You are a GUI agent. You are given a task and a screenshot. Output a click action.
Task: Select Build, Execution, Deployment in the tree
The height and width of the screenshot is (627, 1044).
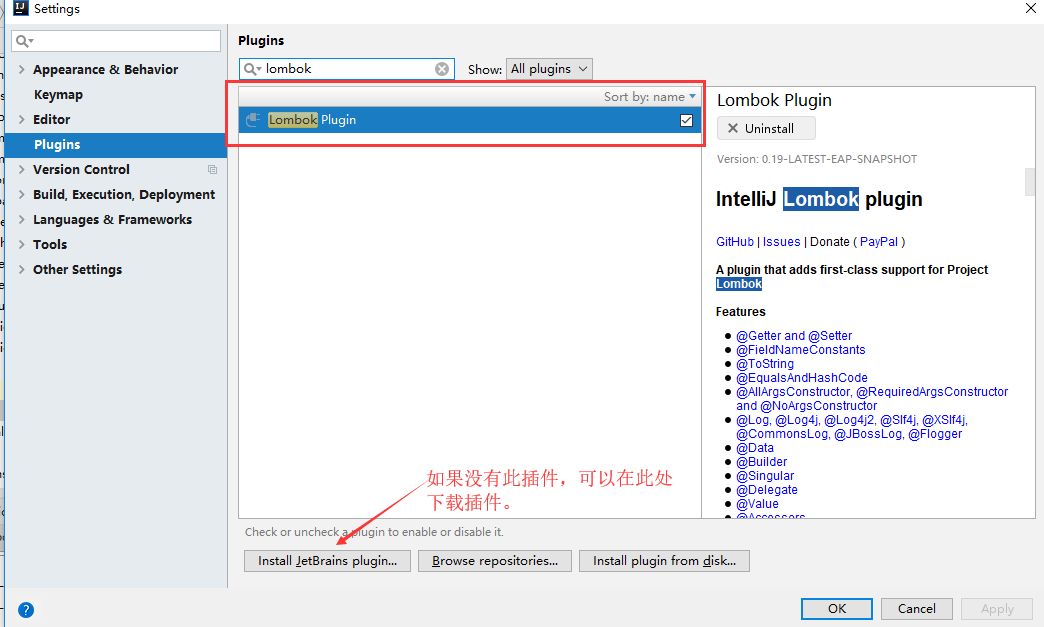point(124,194)
